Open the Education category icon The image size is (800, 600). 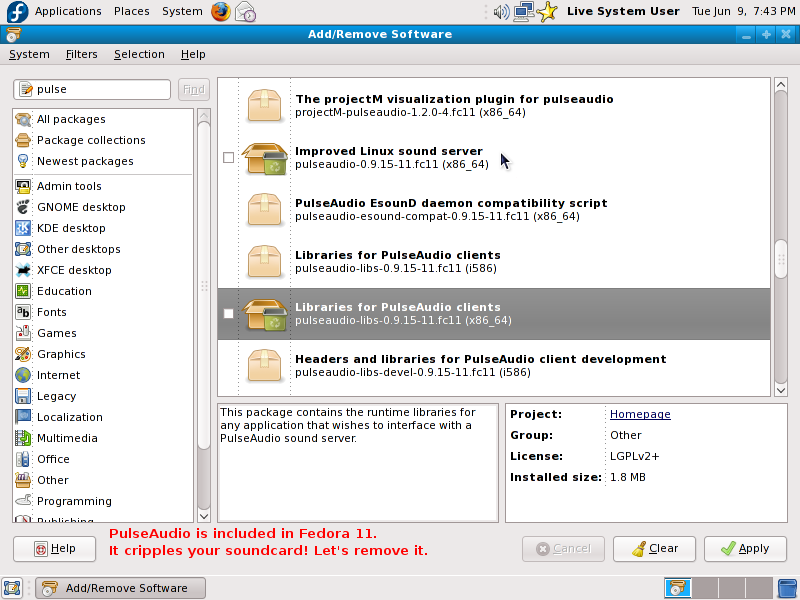click(x=23, y=291)
